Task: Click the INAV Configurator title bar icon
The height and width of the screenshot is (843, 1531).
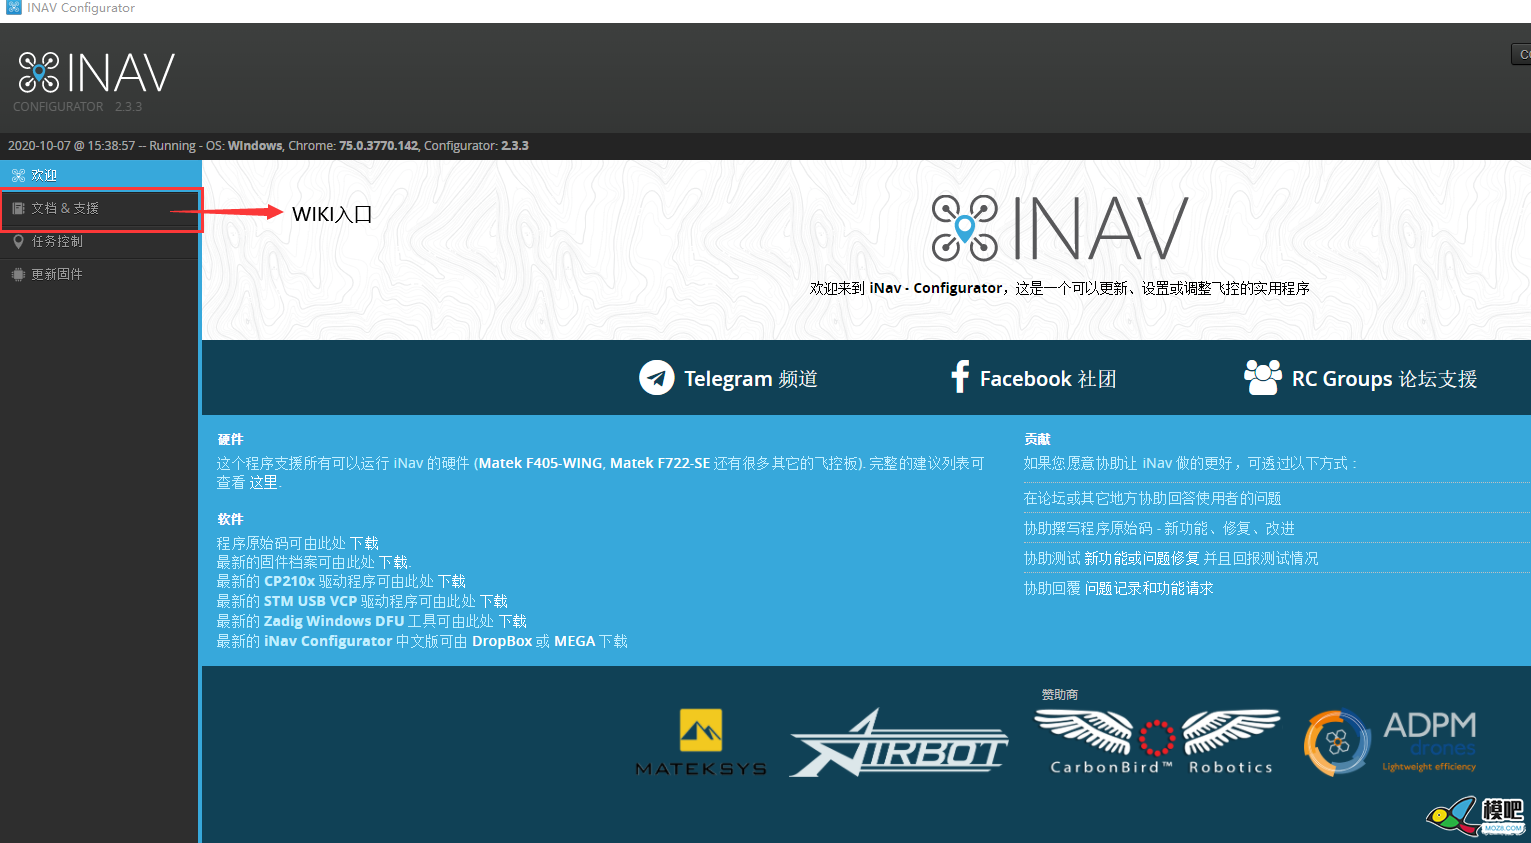Action: coord(13,7)
